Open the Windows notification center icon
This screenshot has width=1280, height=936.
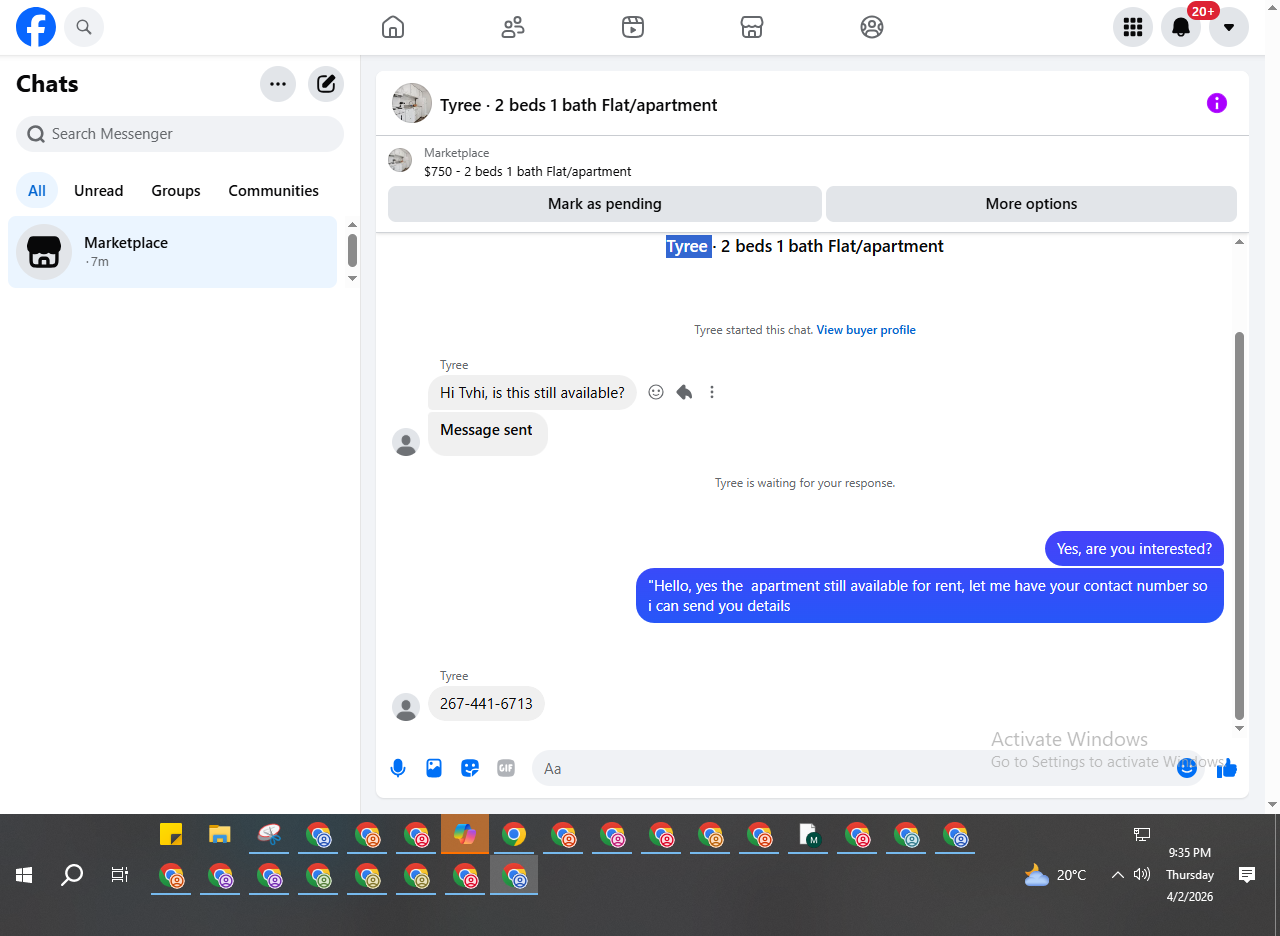pos(1247,875)
